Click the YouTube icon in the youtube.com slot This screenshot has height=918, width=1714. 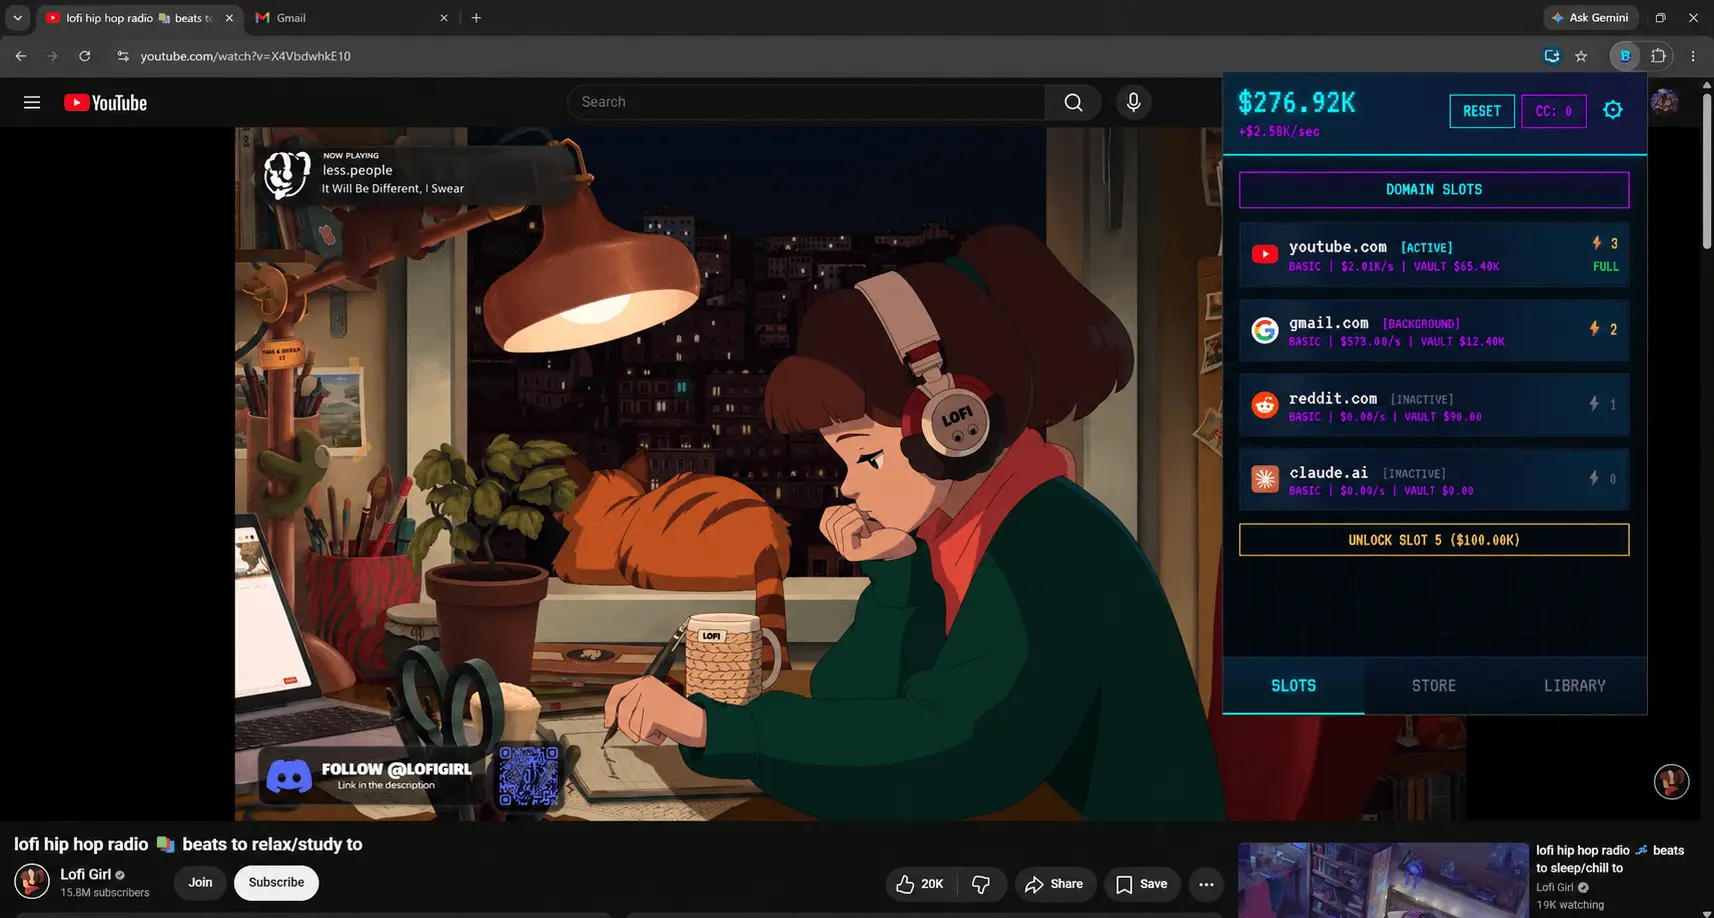tap(1265, 254)
